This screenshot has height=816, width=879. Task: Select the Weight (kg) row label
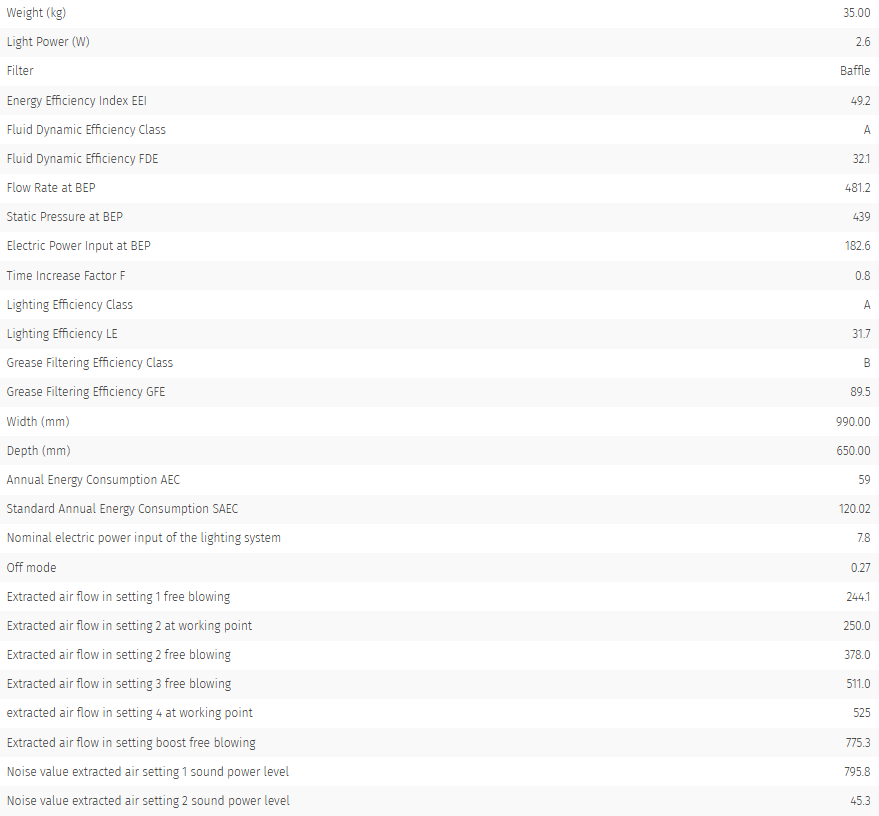pyautogui.click(x=36, y=13)
